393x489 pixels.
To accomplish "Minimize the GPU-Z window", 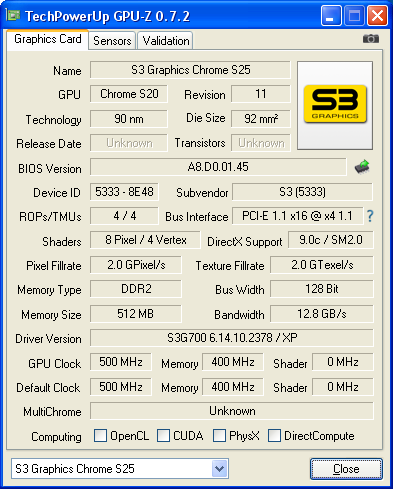I will pyautogui.click(x=331, y=16).
